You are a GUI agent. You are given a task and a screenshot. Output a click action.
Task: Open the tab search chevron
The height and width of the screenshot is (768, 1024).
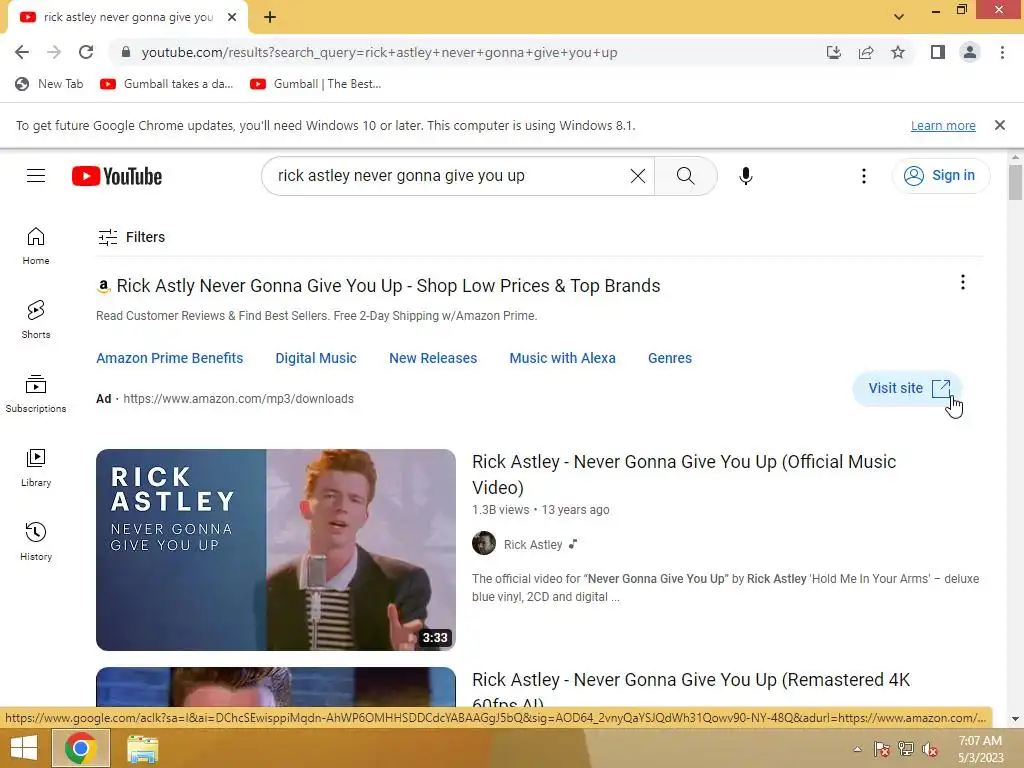[x=899, y=17]
